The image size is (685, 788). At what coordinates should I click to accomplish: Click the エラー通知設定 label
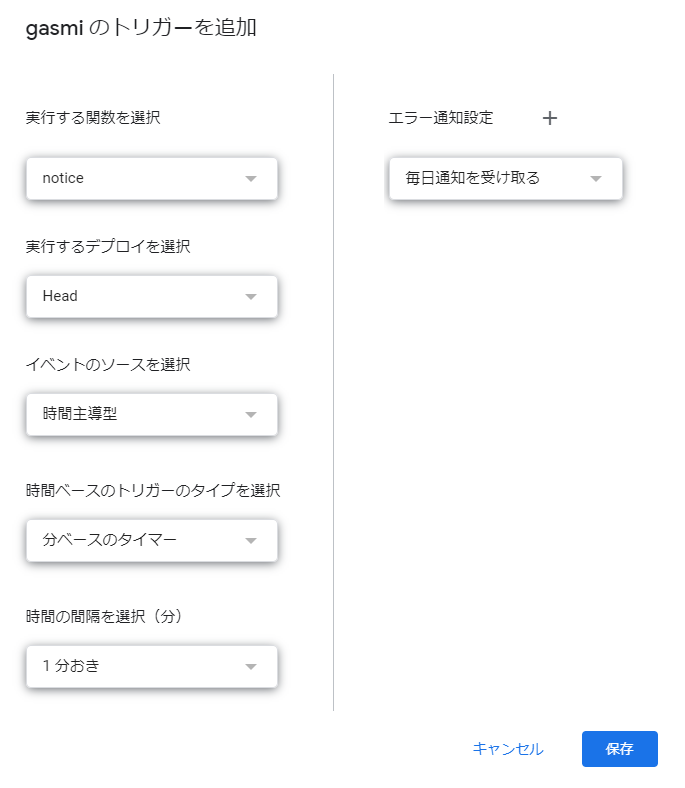[441, 118]
